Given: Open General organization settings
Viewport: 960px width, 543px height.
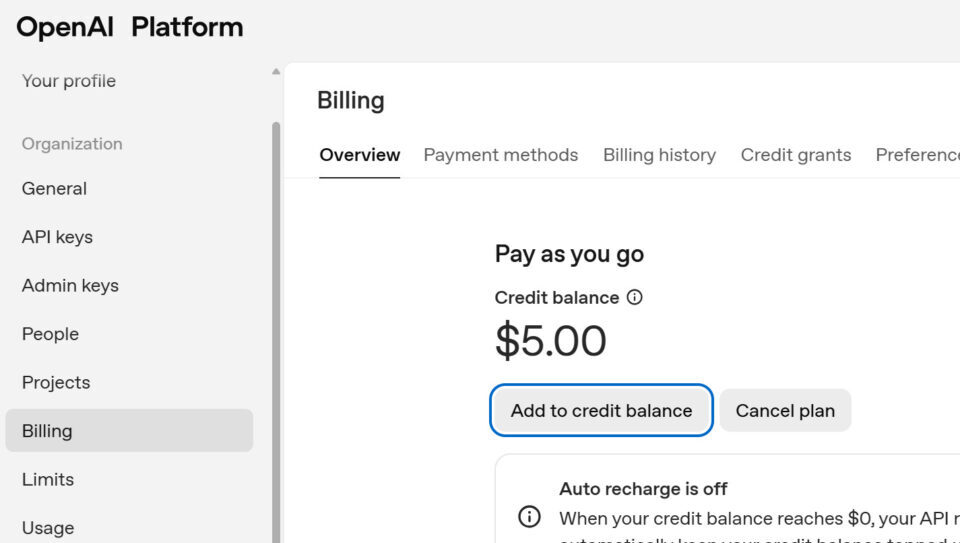Looking at the screenshot, I should pos(54,188).
